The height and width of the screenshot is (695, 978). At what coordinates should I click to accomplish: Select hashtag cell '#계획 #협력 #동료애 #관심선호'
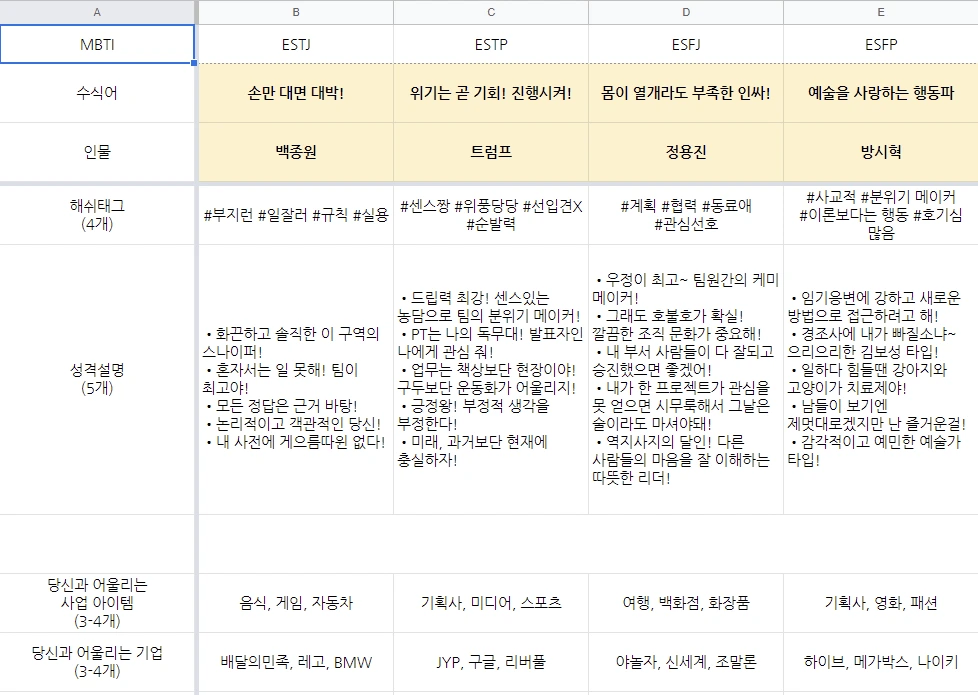[686, 215]
